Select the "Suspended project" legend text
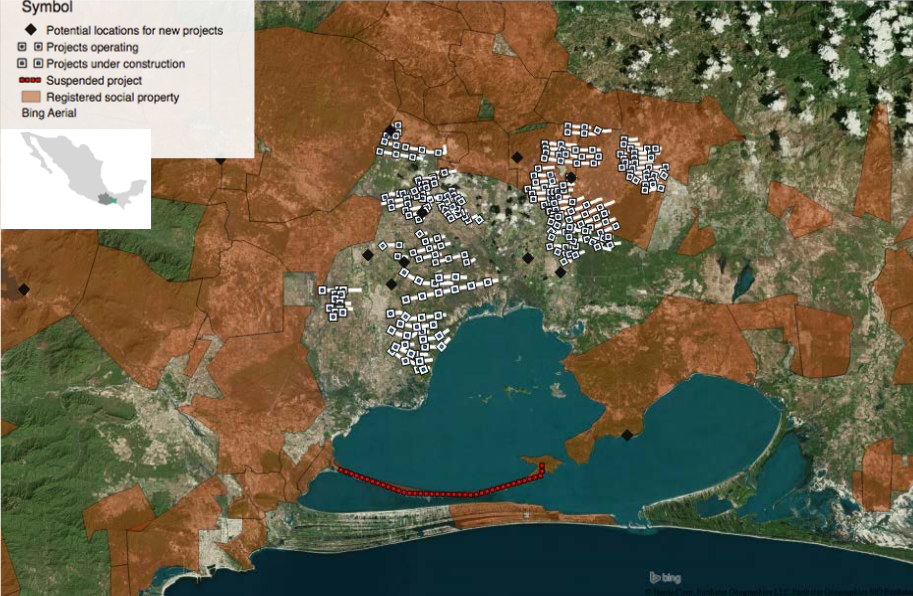This screenshot has width=913, height=596. click(x=94, y=80)
